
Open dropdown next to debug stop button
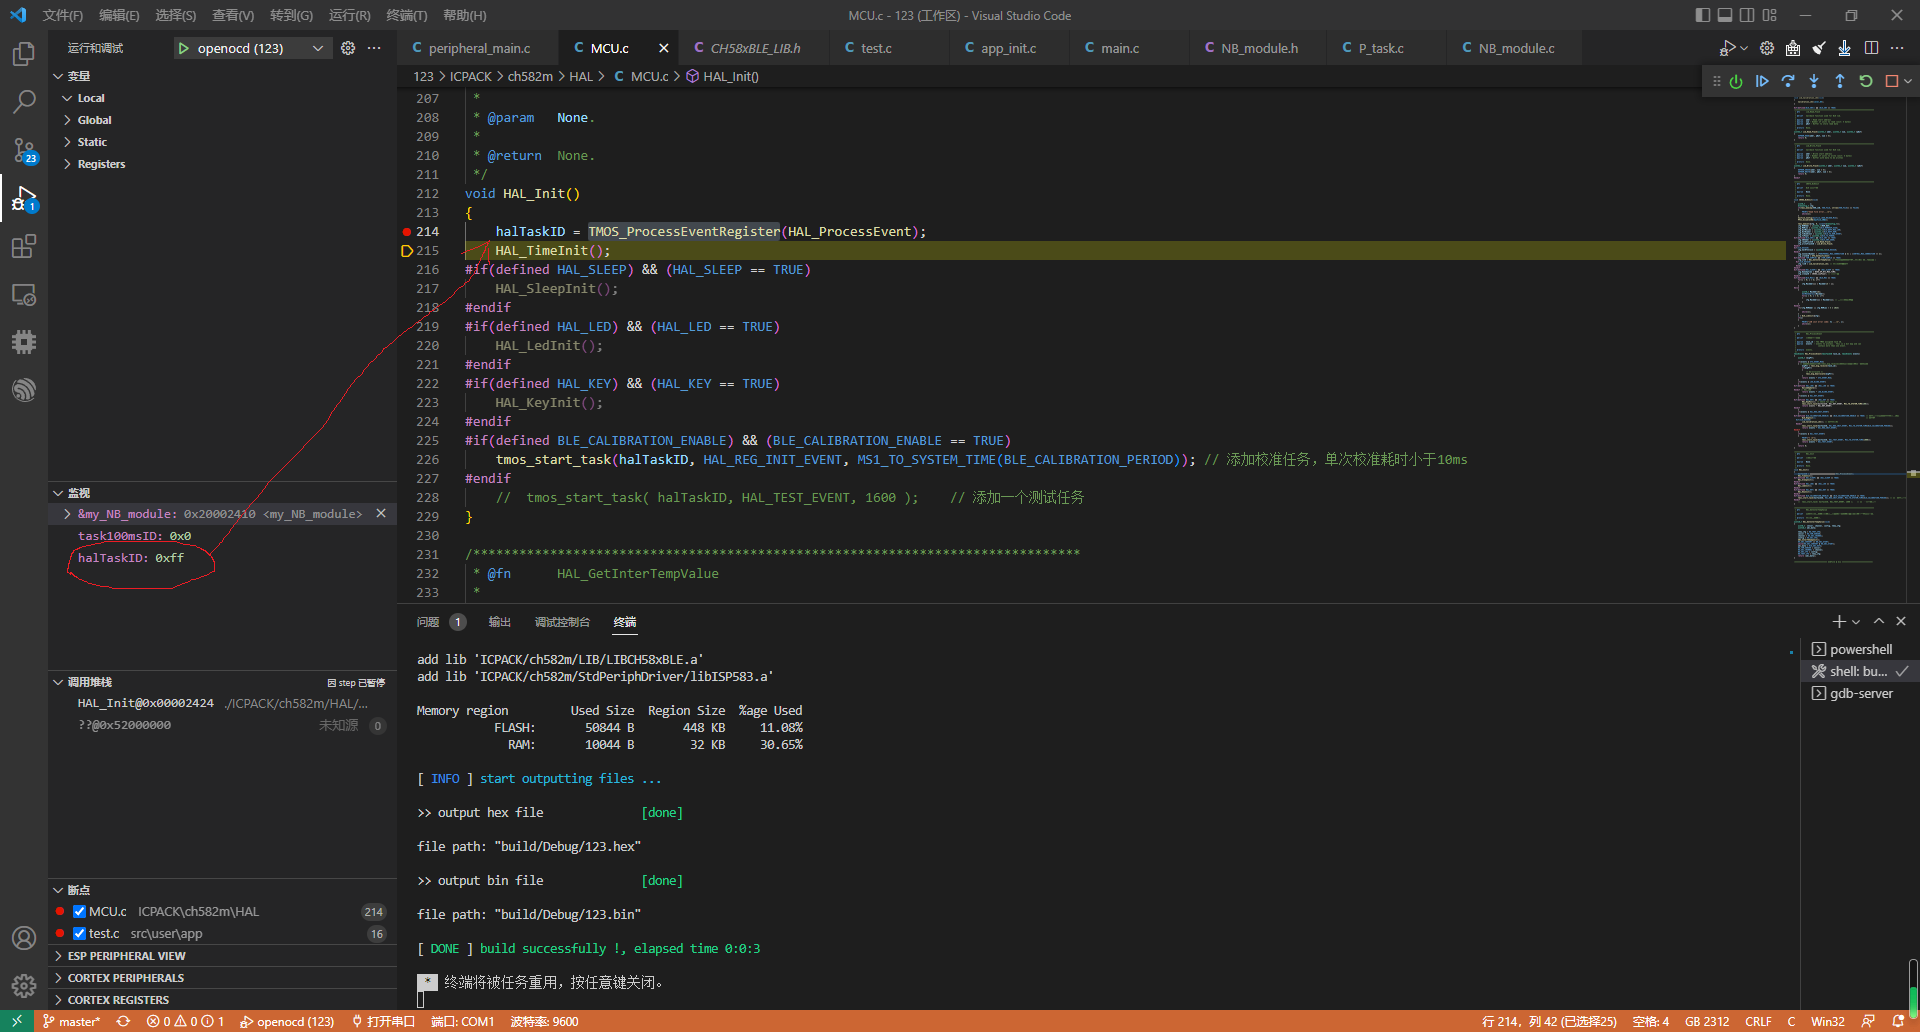1908,81
